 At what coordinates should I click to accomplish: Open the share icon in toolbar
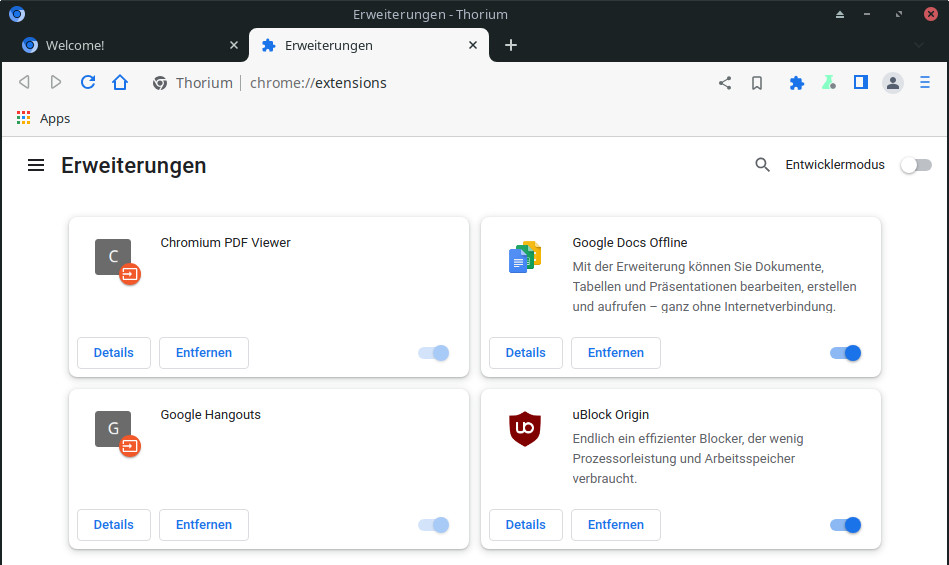tap(724, 83)
